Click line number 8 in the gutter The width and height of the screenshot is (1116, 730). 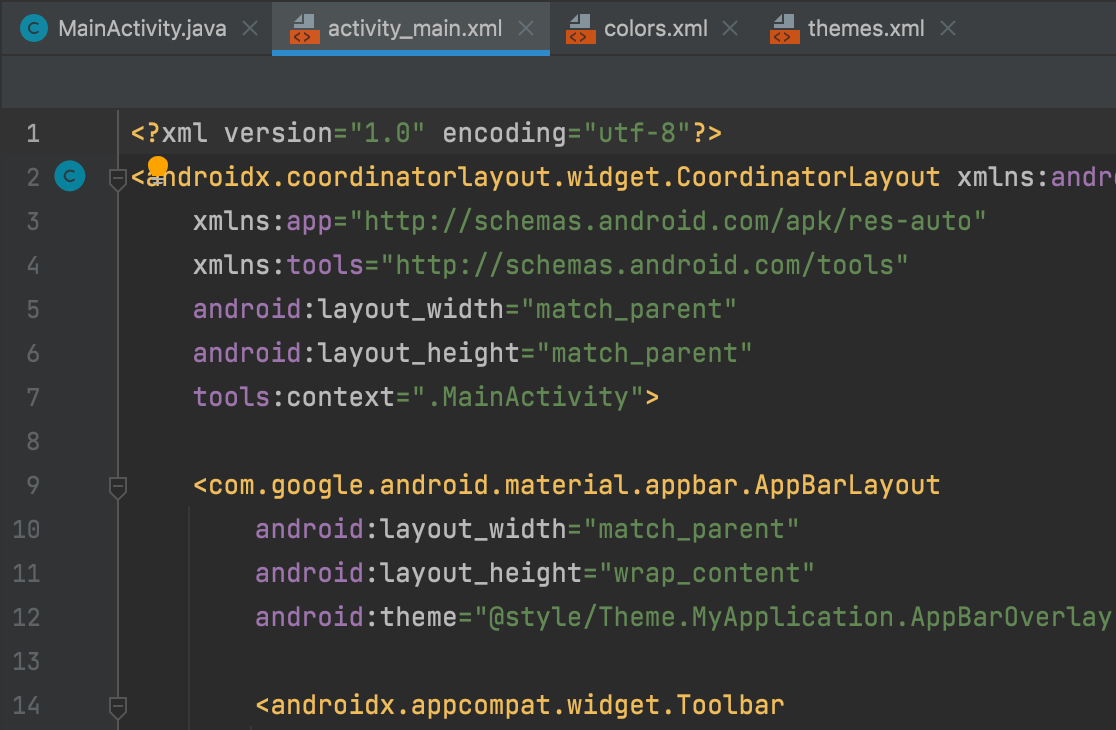(33, 441)
